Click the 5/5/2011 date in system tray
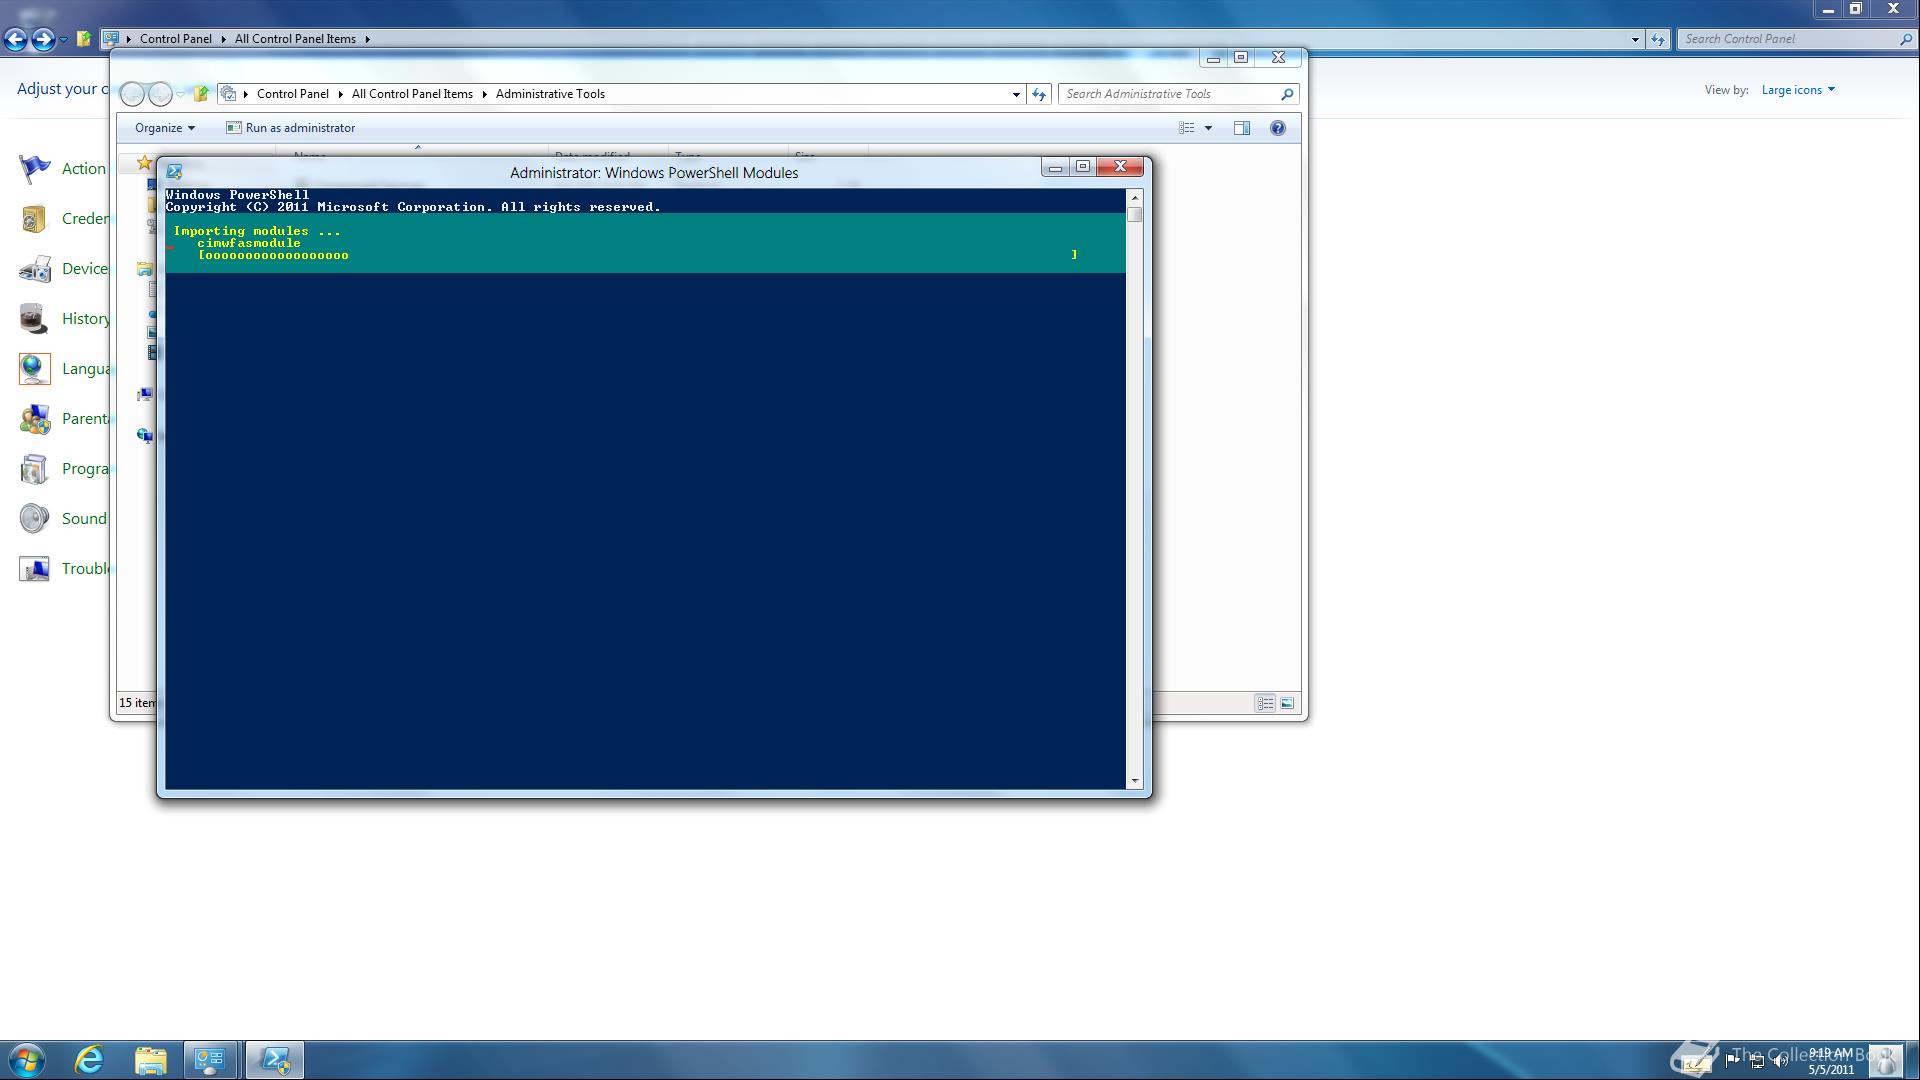Viewport: 1920px width, 1080px height. (x=1830, y=1069)
